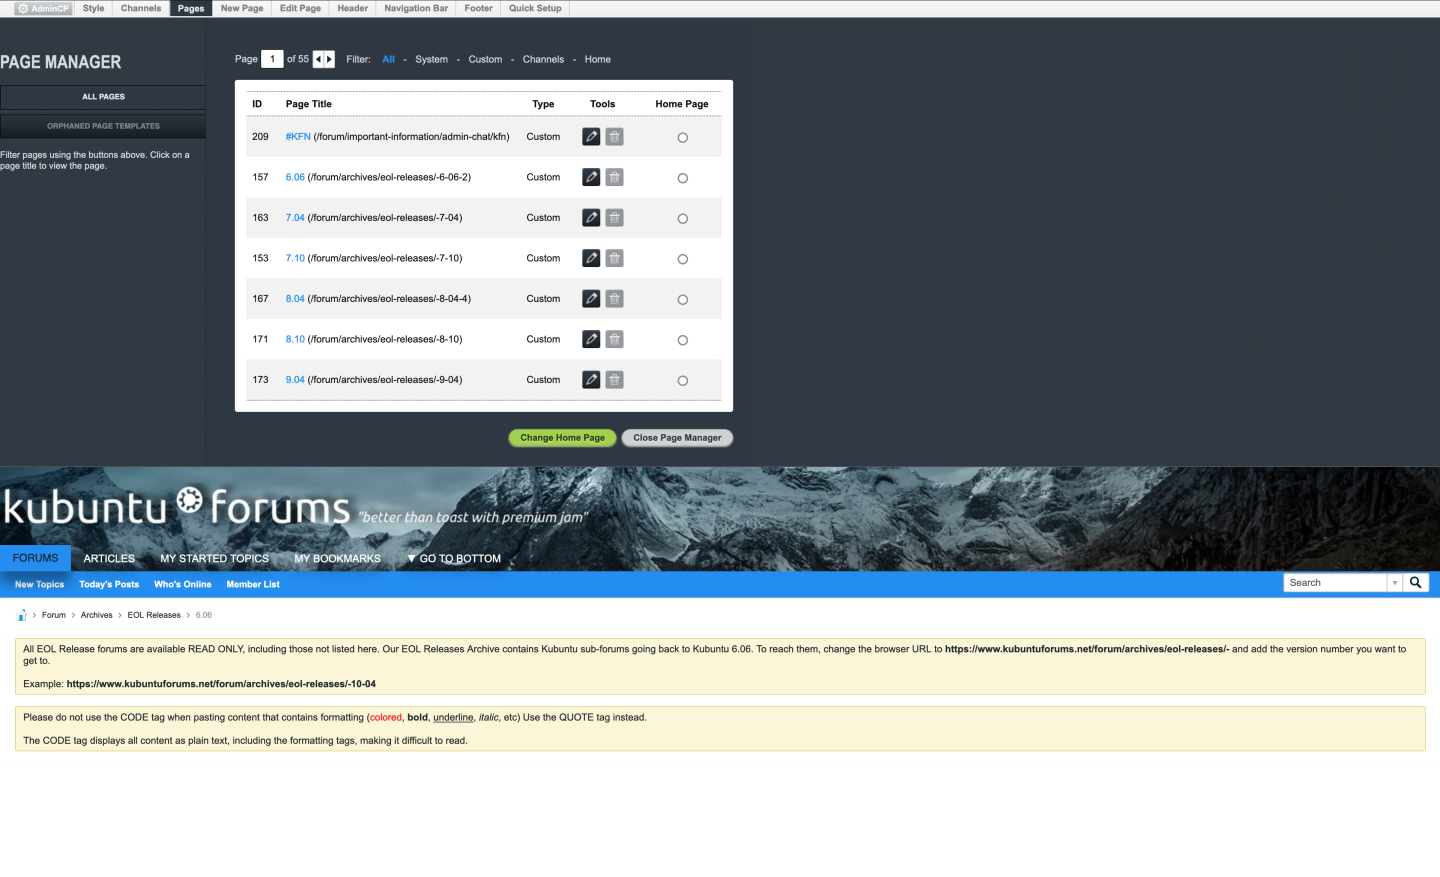The width and height of the screenshot is (1440, 877).
Task: Edit page 8.10 via pencil icon
Action: click(591, 339)
